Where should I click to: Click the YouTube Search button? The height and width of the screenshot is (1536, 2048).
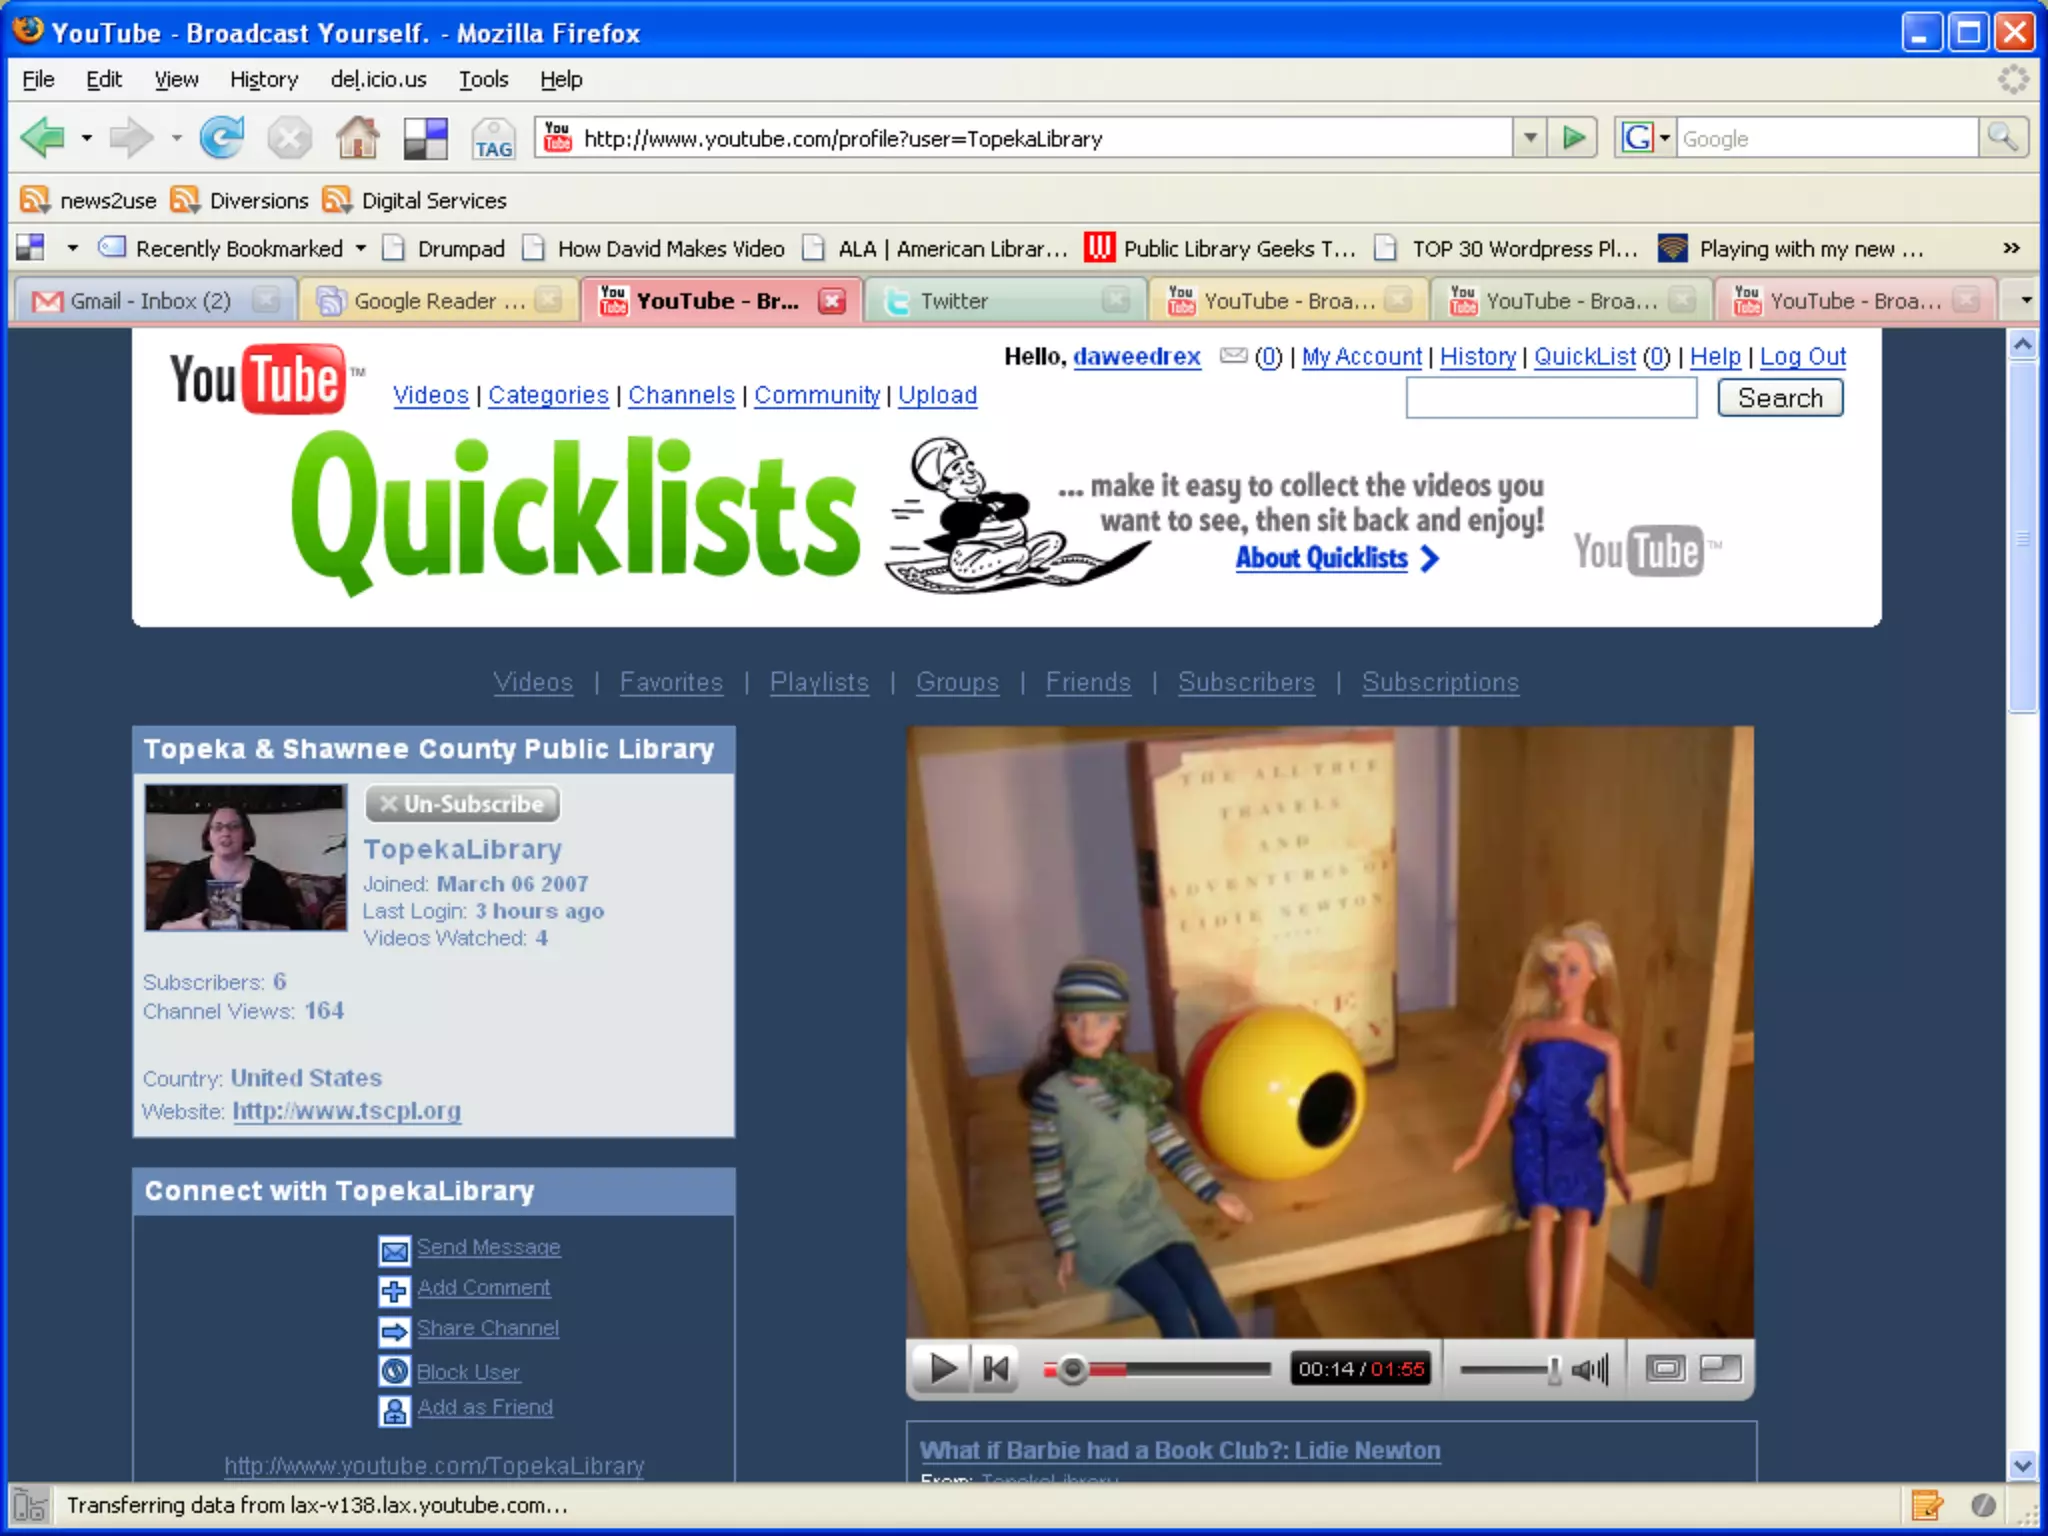(1779, 398)
